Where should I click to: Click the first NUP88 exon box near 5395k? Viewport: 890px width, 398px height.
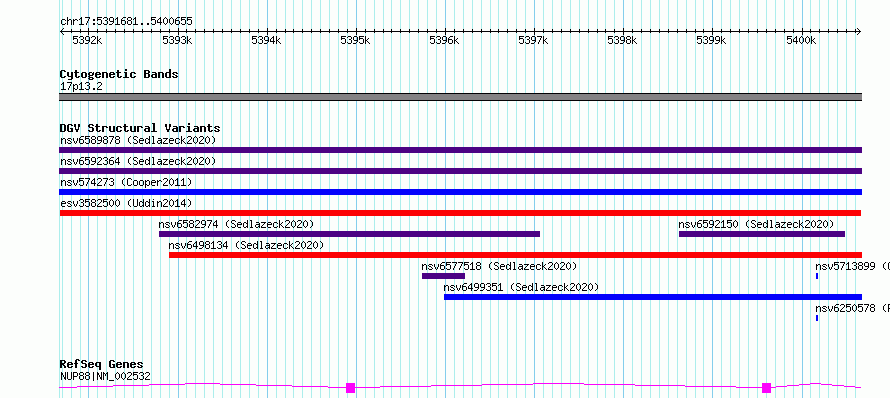pyautogui.click(x=350, y=388)
